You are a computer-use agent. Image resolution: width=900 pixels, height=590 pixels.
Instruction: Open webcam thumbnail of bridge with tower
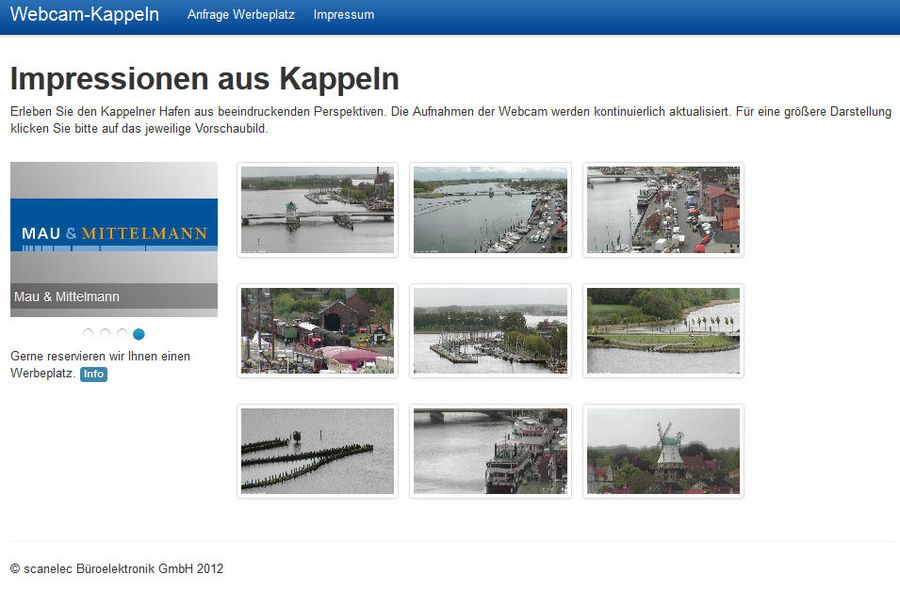317,210
